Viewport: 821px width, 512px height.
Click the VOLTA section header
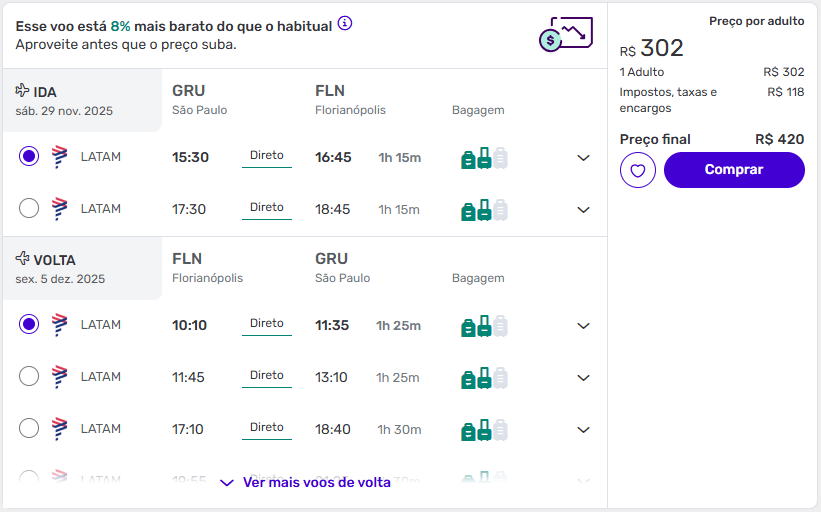[x=46, y=260]
